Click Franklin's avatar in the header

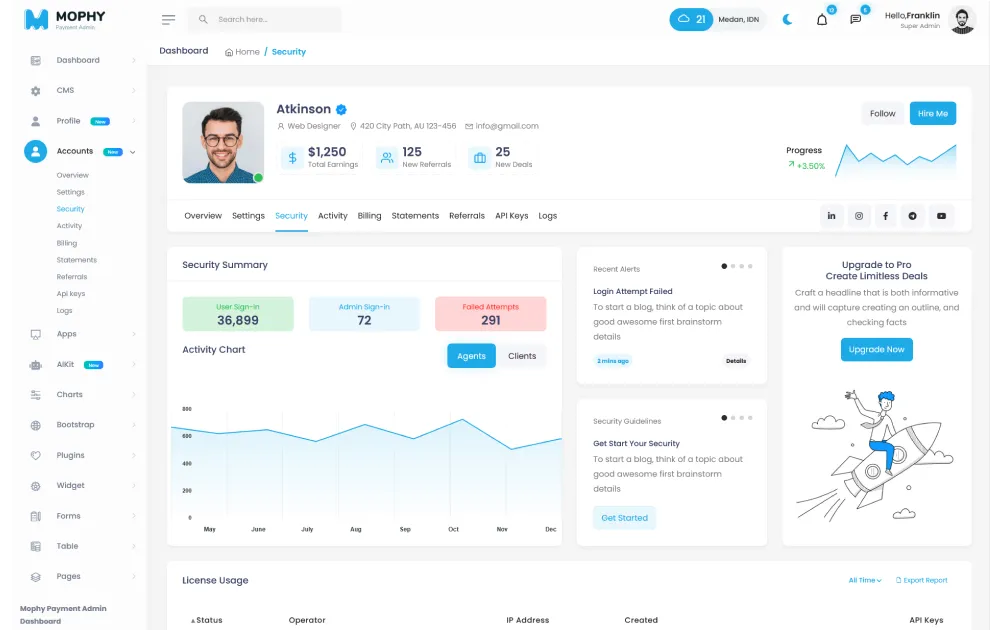tap(962, 20)
